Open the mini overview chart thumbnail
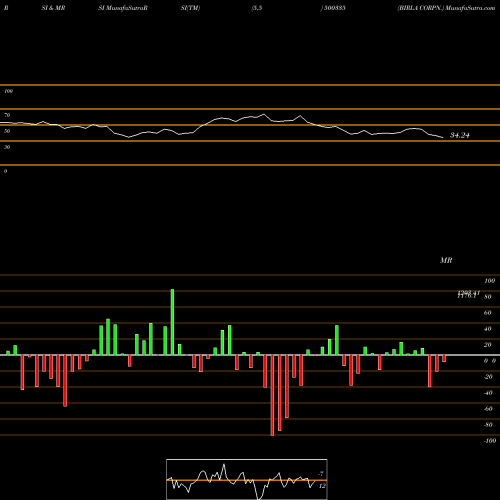The height and width of the screenshot is (500, 500). [x=247, y=479]
